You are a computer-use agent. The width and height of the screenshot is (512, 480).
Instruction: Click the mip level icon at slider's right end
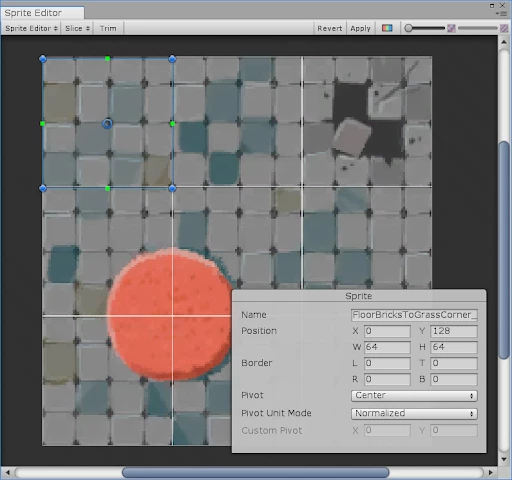[x=504, y=28]
